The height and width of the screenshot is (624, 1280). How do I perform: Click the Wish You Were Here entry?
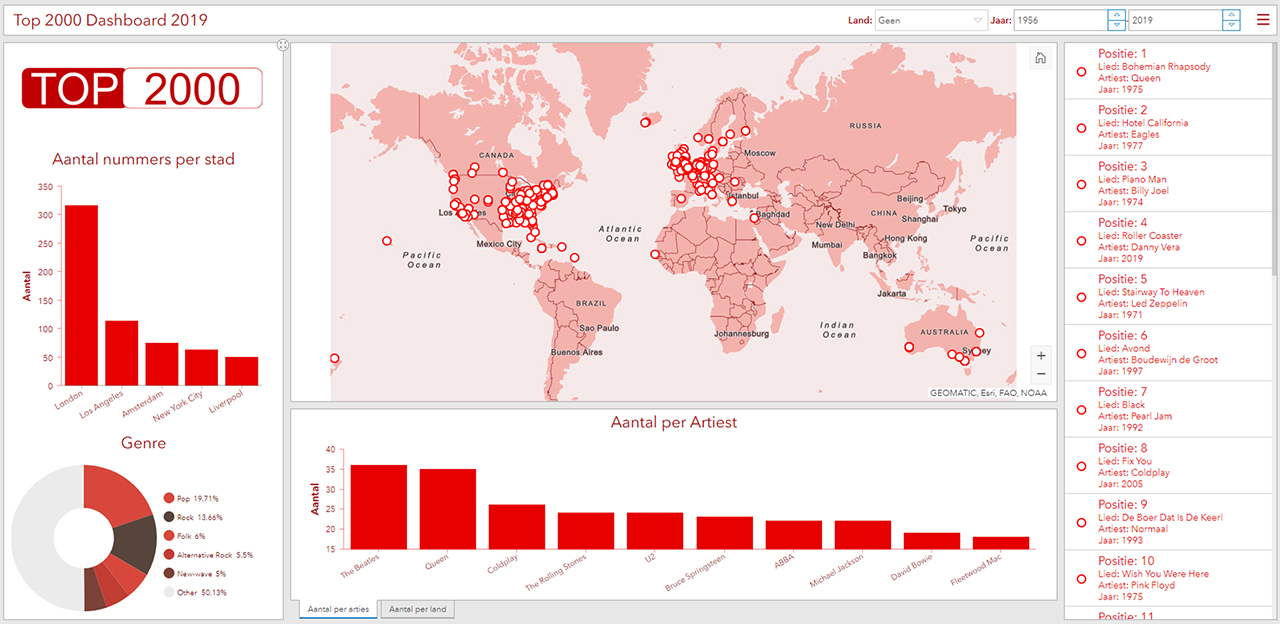(x=1167, y=579)
